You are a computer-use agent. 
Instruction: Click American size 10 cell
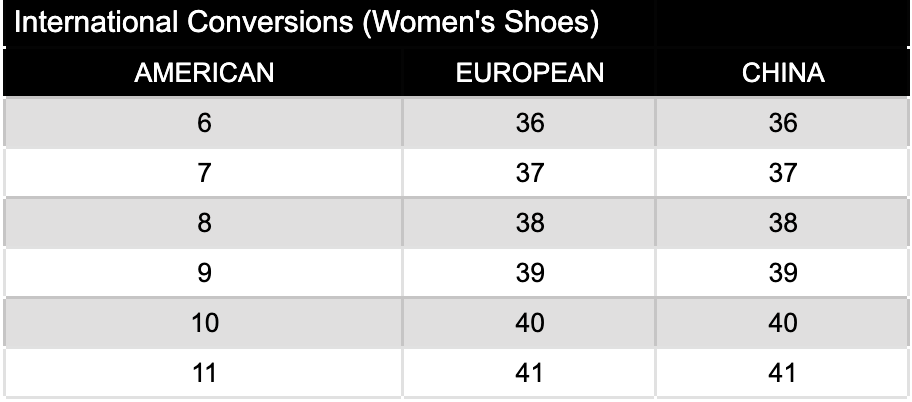pyautogui.click(x=204, y=323)
